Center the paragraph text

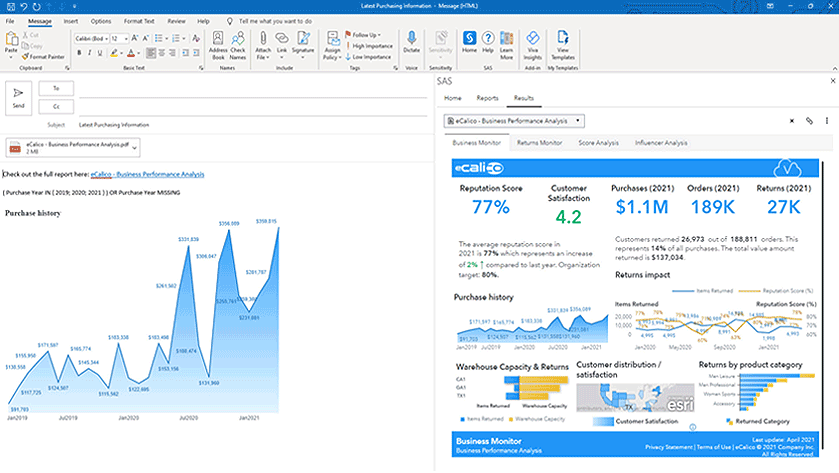click(162, 53)
